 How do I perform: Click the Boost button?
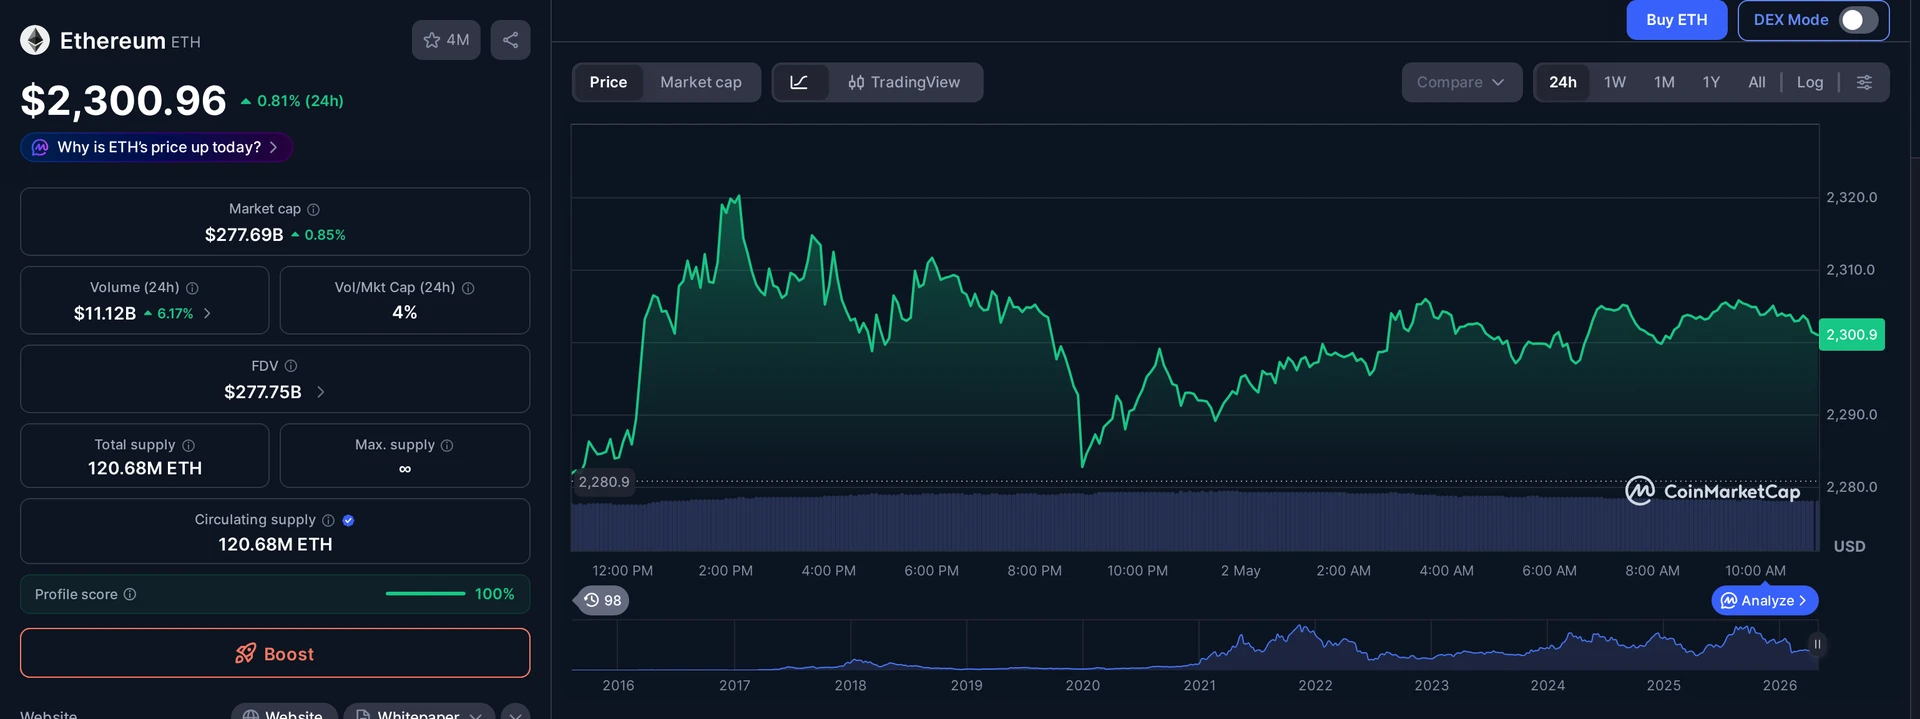click(275, 653)
